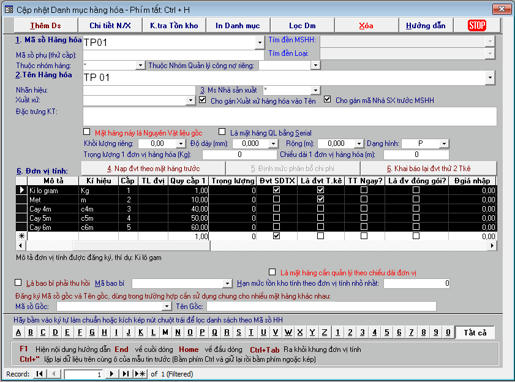The image size is (515, 382).
Task: Select the Cay 6m cell in unit table
Action: [53, 227]
